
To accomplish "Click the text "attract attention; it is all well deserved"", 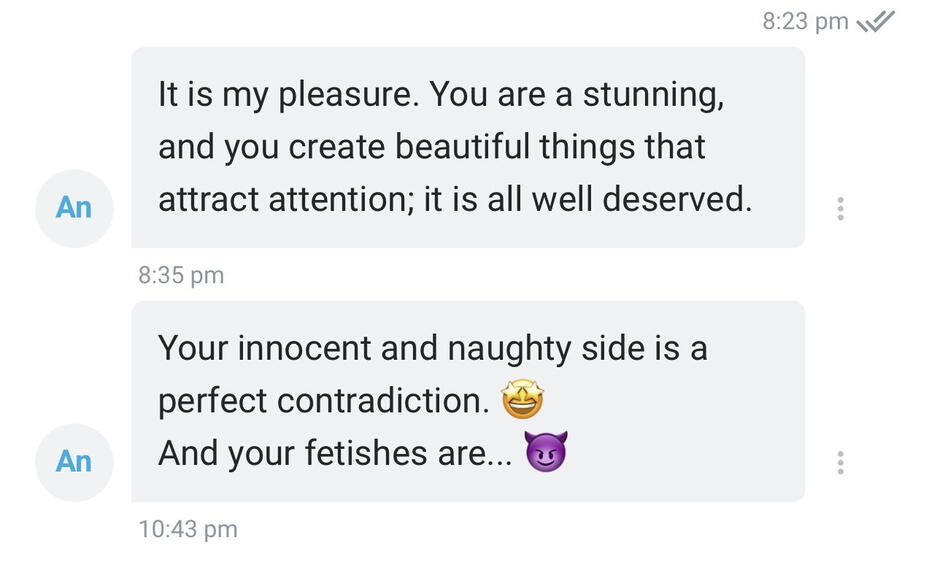I will [454, 200].
